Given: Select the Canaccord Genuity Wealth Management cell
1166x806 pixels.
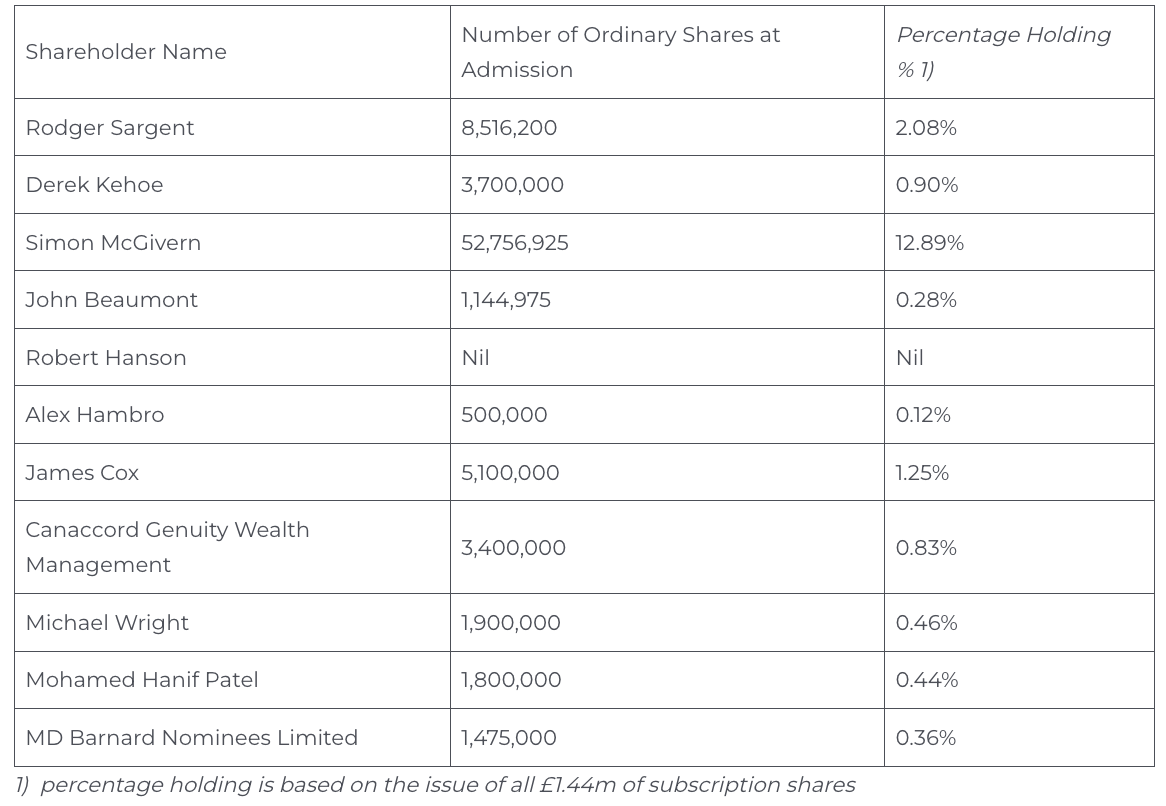Looking at the screenshot, I should [x=167, y=547].
